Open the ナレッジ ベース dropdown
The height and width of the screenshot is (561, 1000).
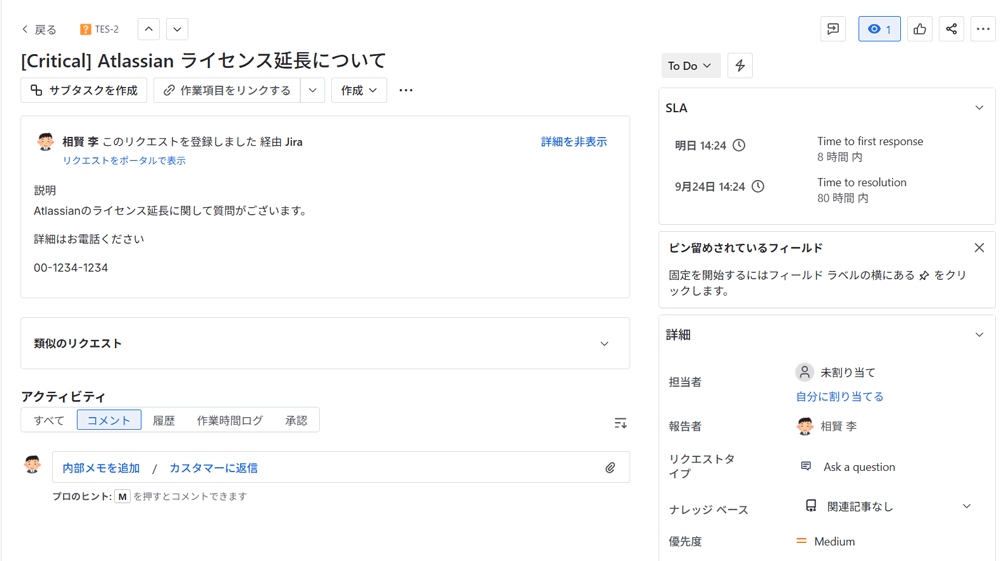pos(966,506)
